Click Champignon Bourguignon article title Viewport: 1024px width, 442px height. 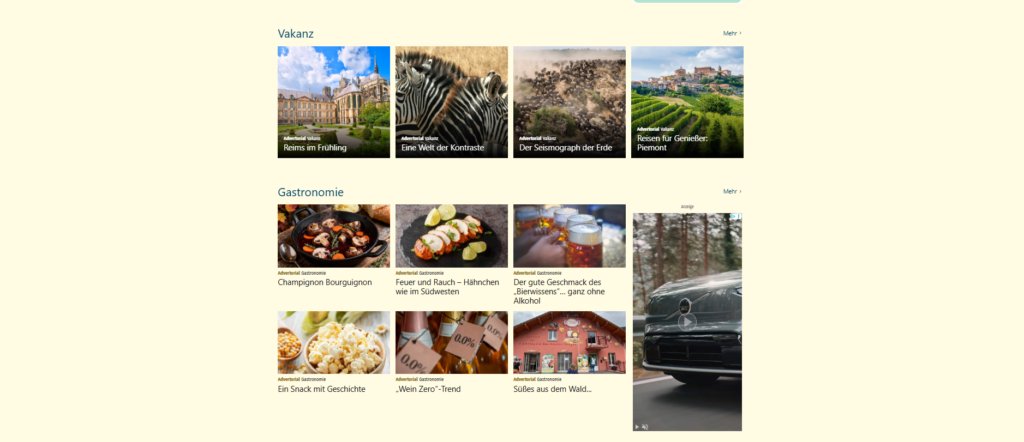click(325, 282)
